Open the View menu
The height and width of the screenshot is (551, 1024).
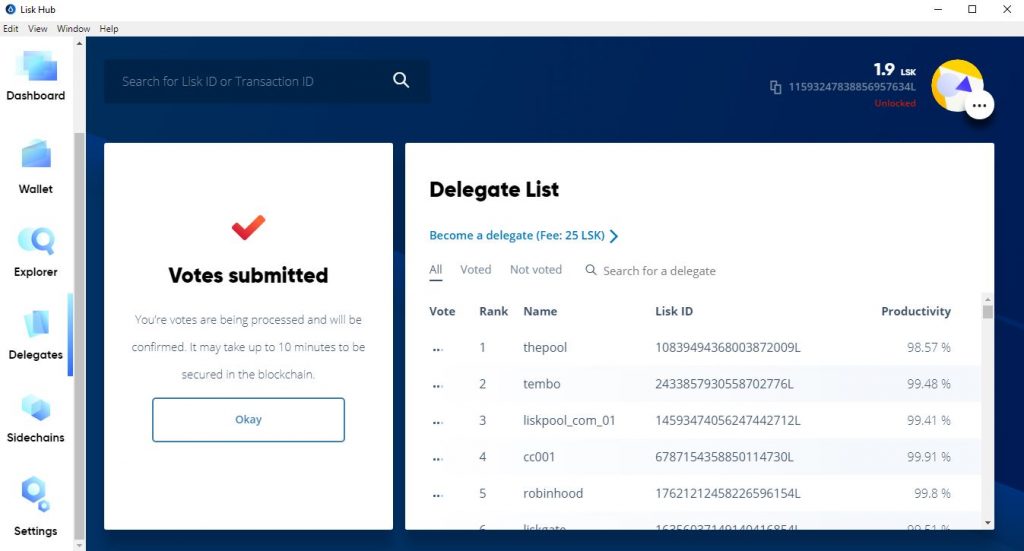(37, 29)
